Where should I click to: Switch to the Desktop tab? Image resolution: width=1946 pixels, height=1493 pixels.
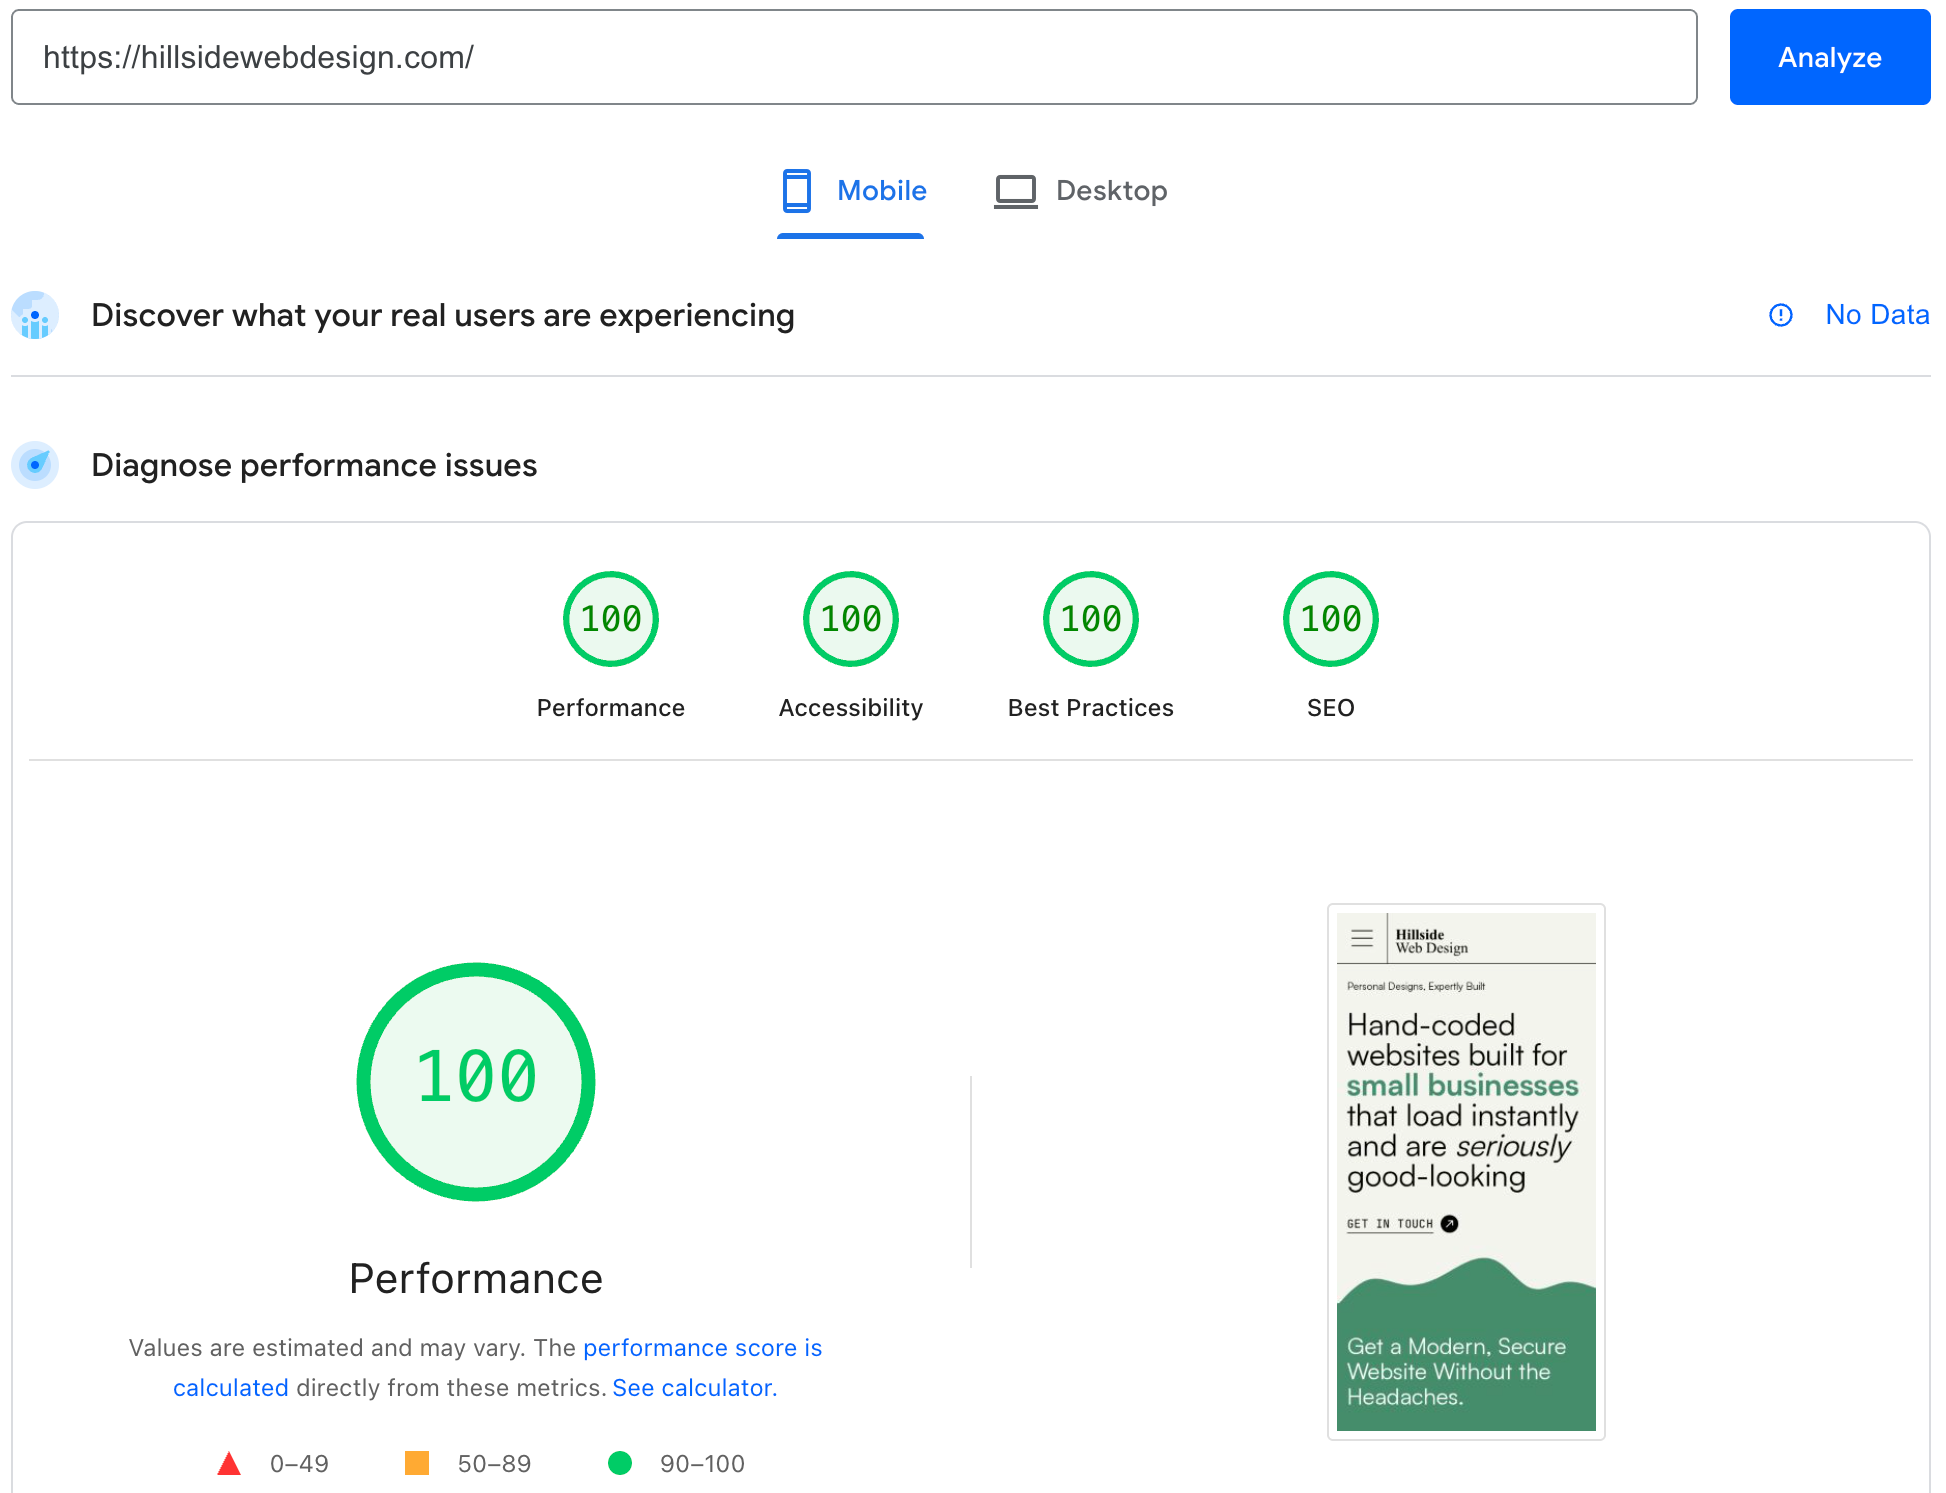pos(1112,190)
